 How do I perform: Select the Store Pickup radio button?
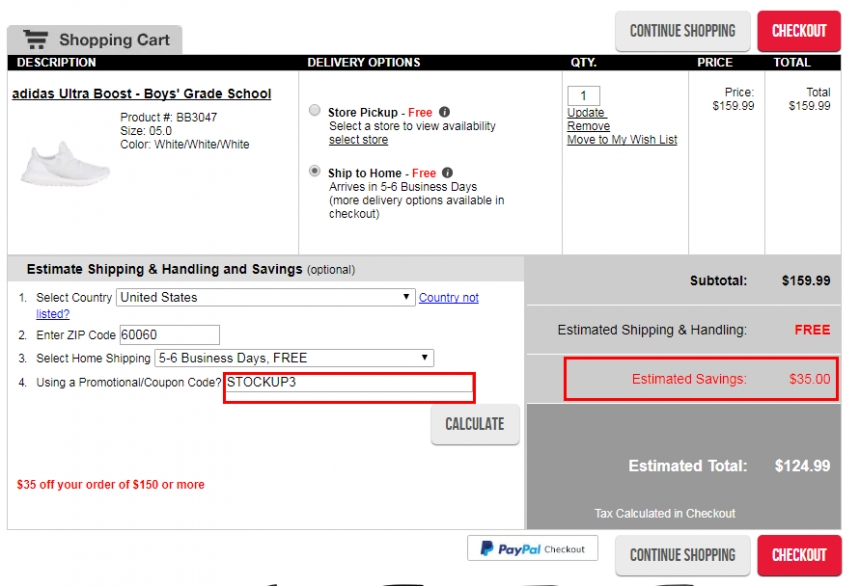point(315,110)
